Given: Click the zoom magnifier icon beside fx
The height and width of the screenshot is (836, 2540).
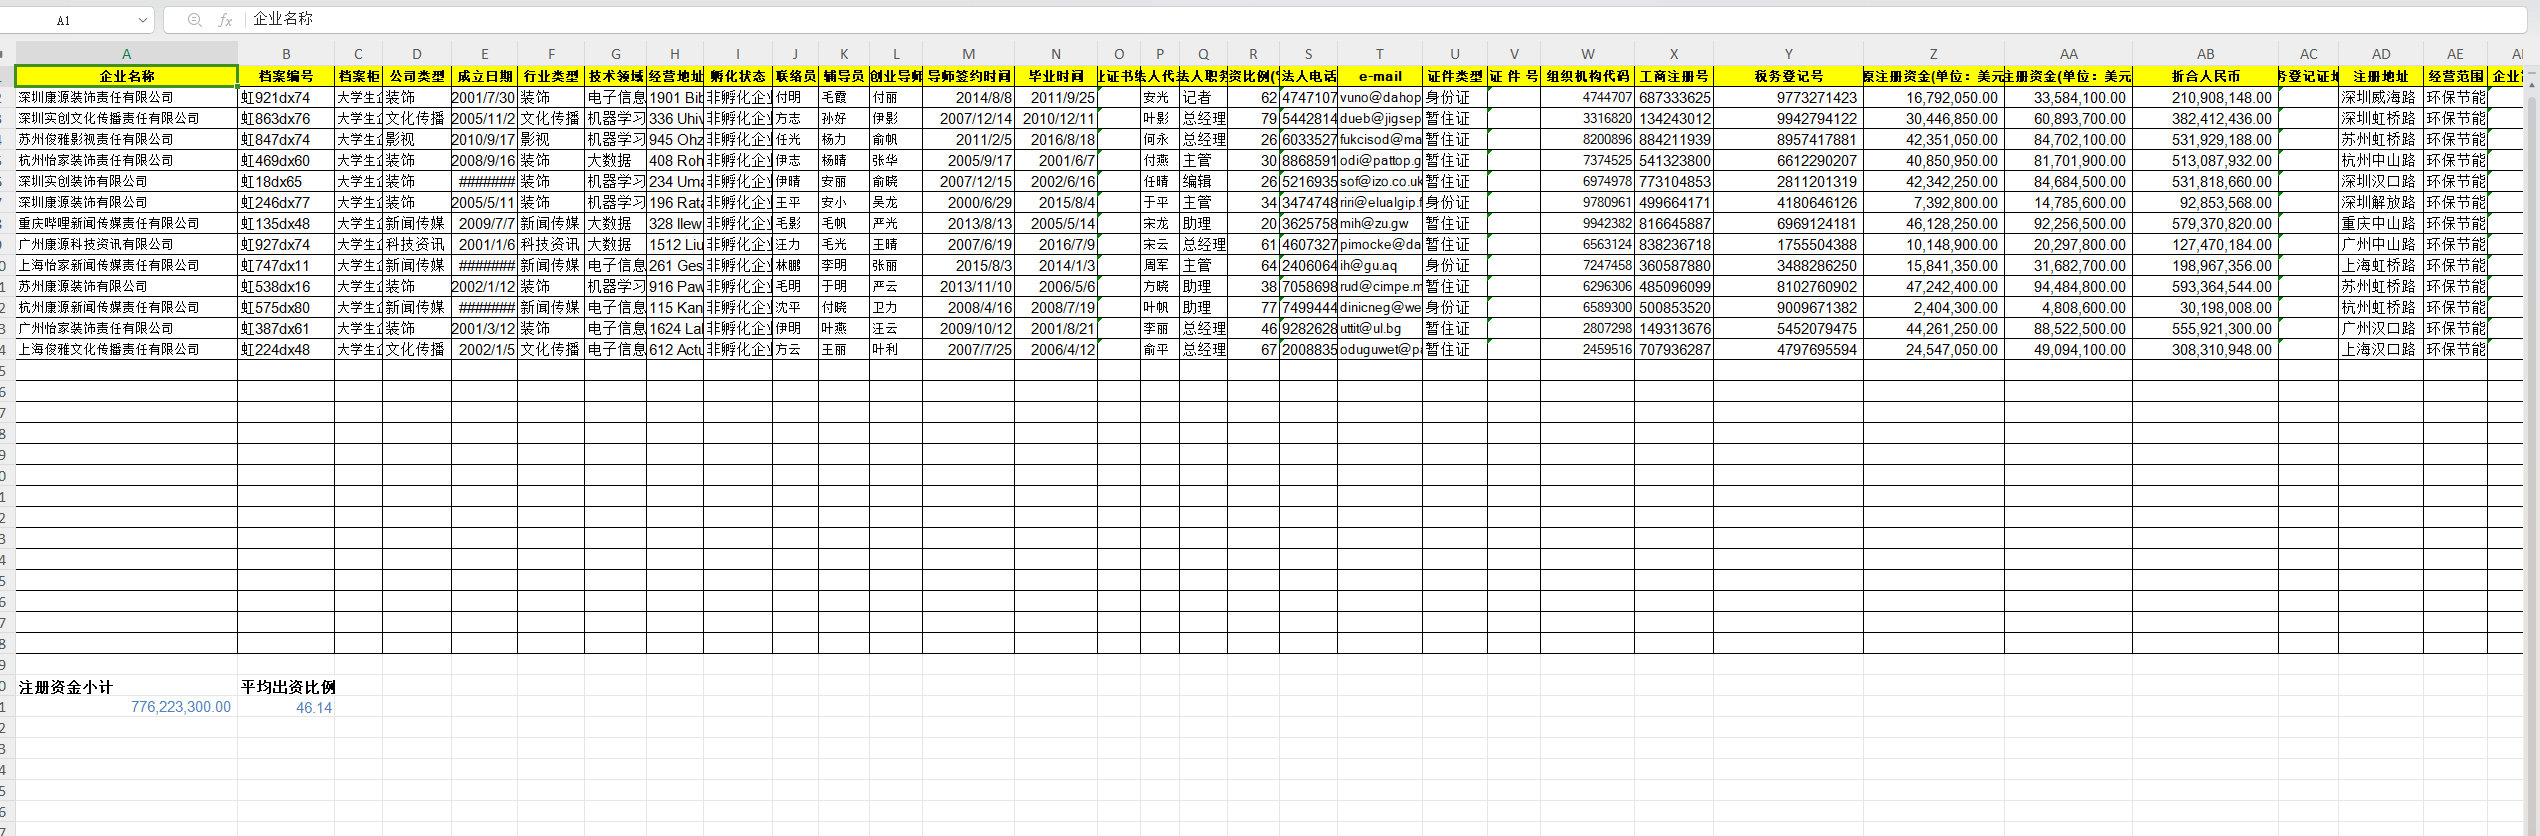Looking at the screenshot, I should (194, 20).
